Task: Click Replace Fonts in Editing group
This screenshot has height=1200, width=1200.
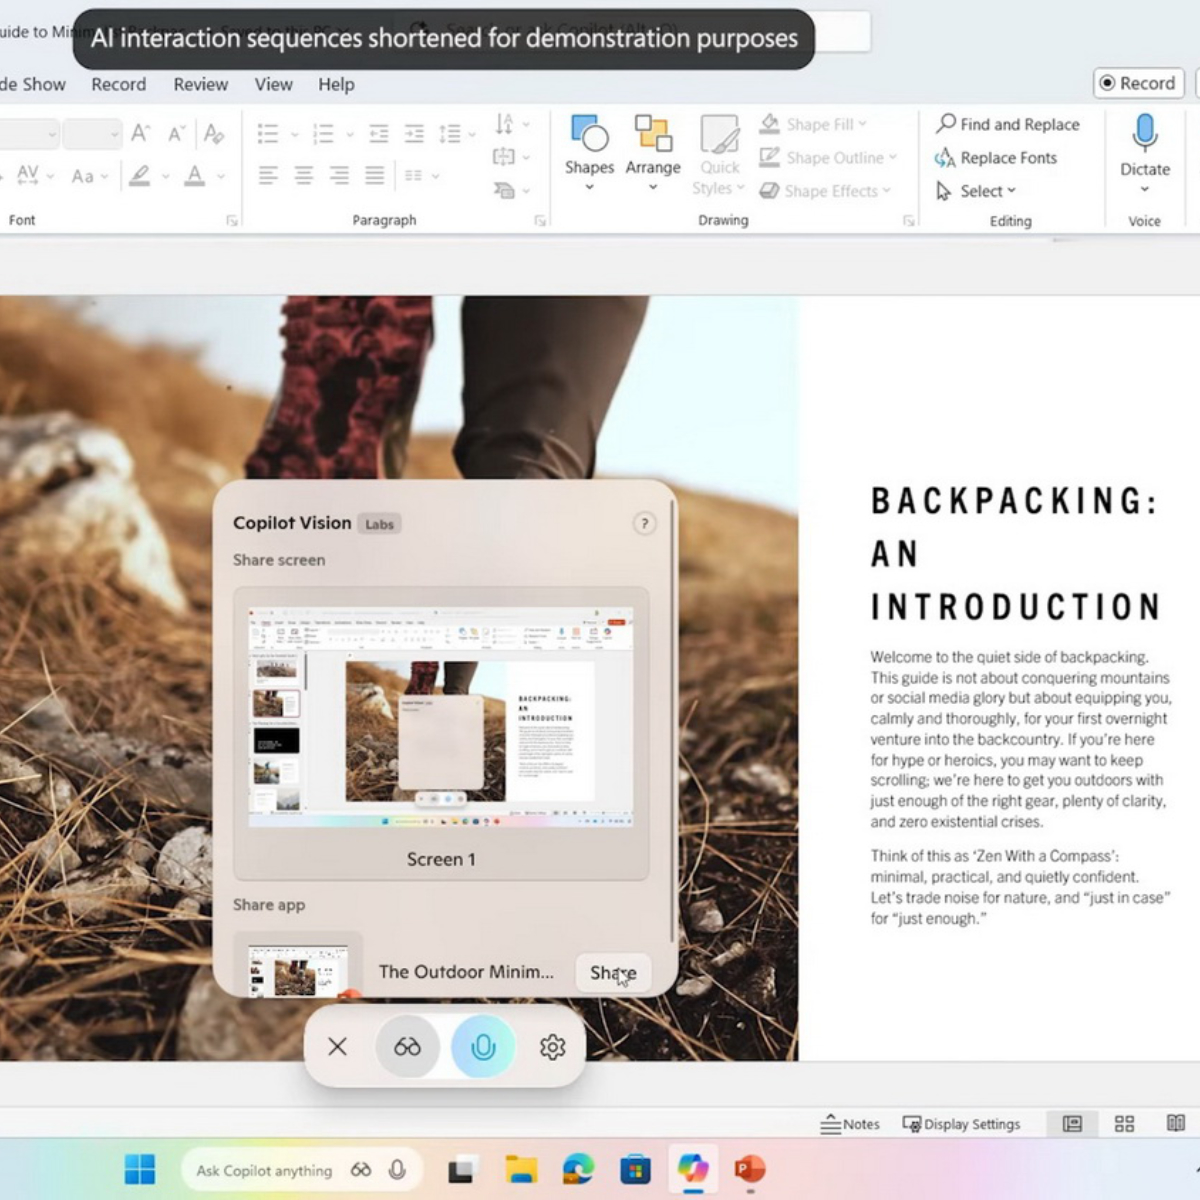Action: [996, 158]
